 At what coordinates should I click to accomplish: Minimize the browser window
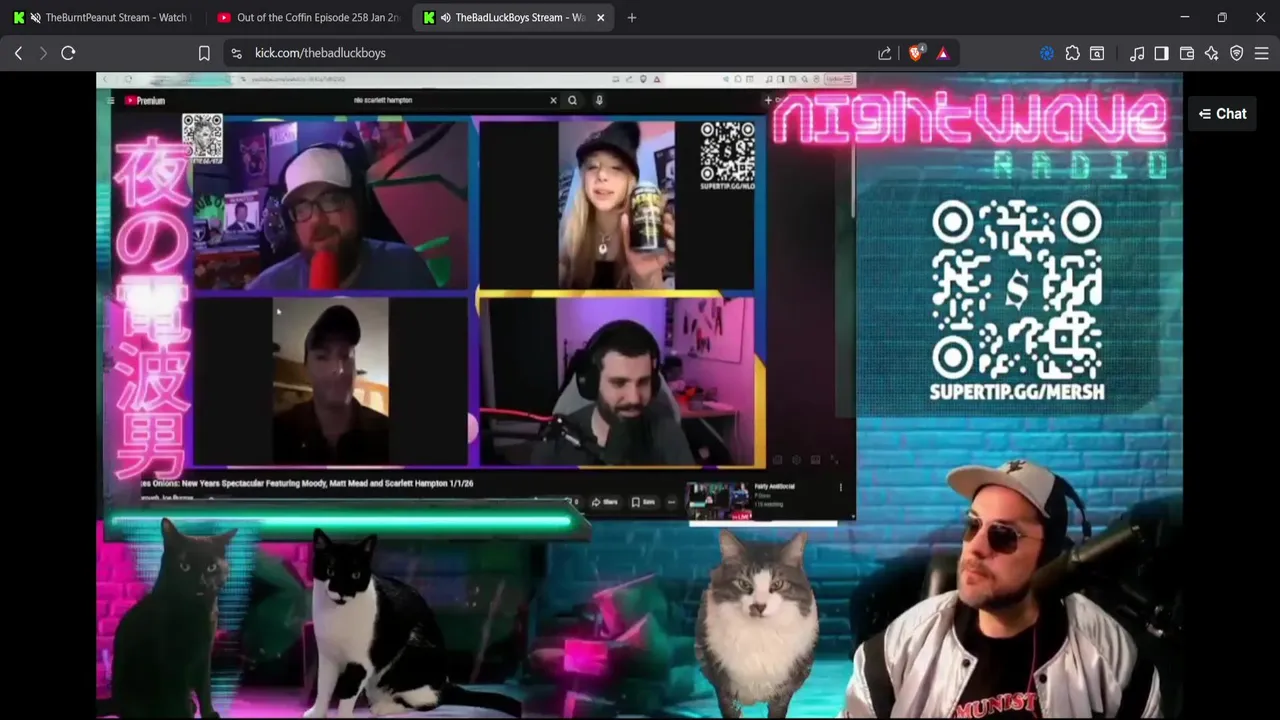point(1185,17)
